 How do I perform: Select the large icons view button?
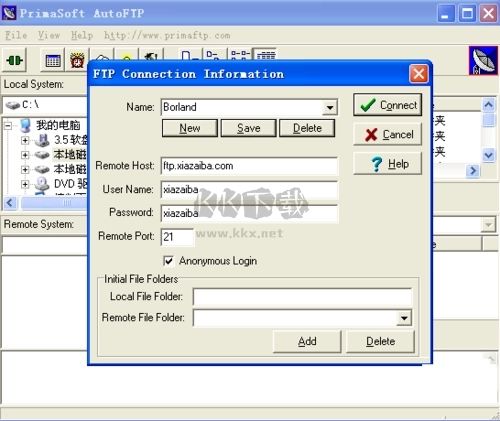pos(190,54)
